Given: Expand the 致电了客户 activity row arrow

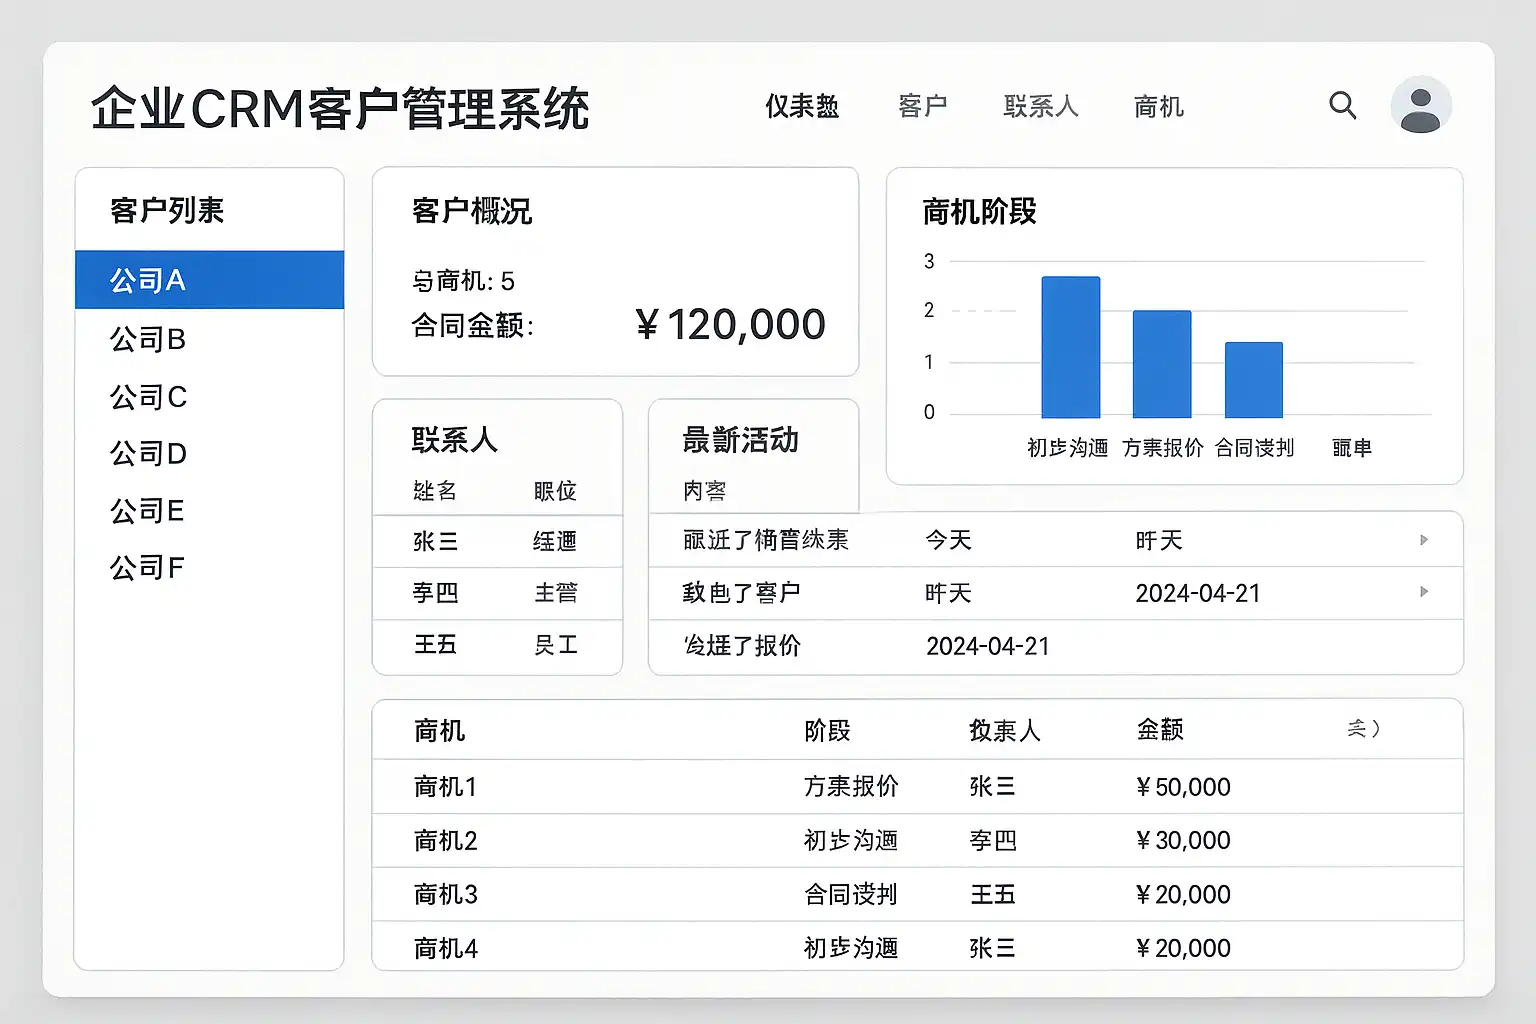Looking at the screenshot, I should [1424, 592].
